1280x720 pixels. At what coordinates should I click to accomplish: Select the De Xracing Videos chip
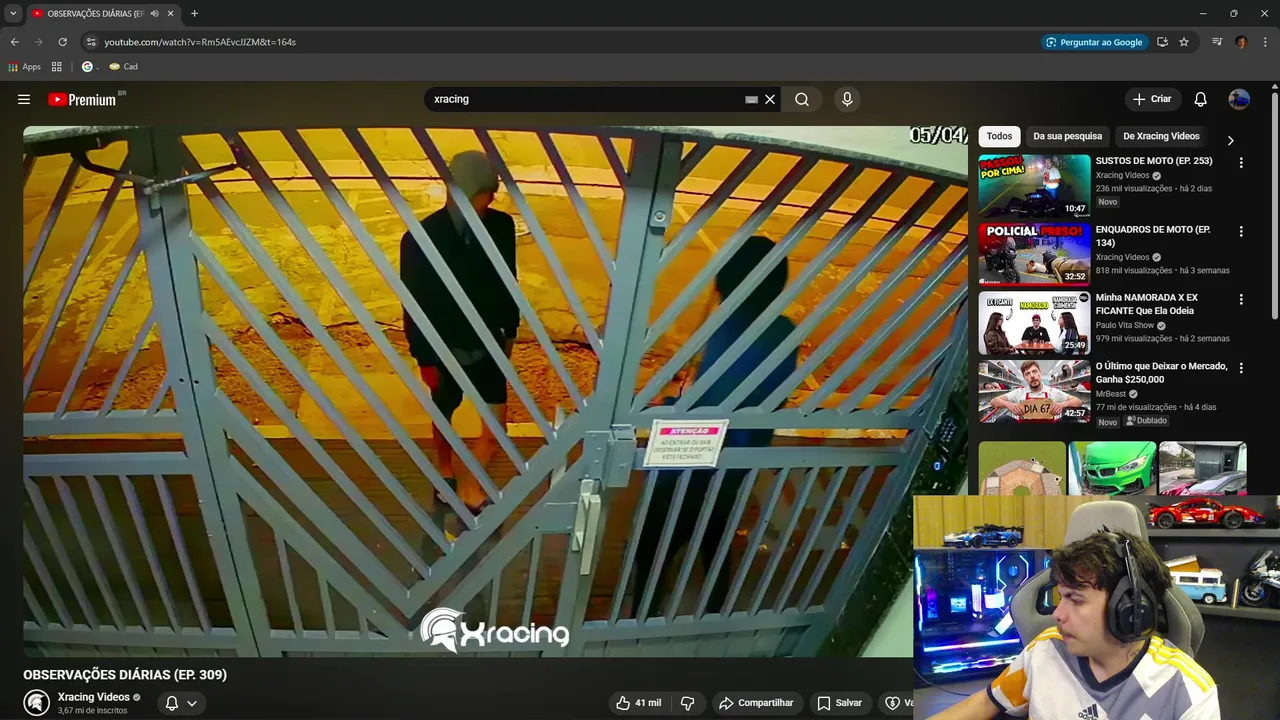pos(1161,136)
